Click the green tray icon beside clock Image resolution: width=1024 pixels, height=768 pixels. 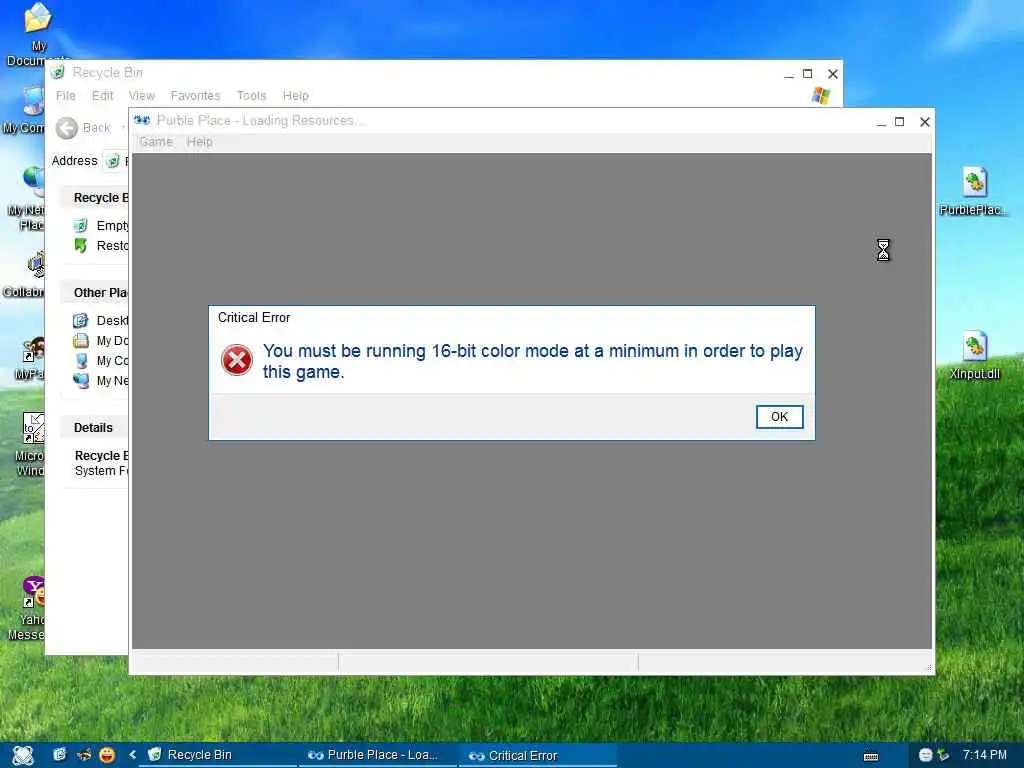click(x=943, y=755)
